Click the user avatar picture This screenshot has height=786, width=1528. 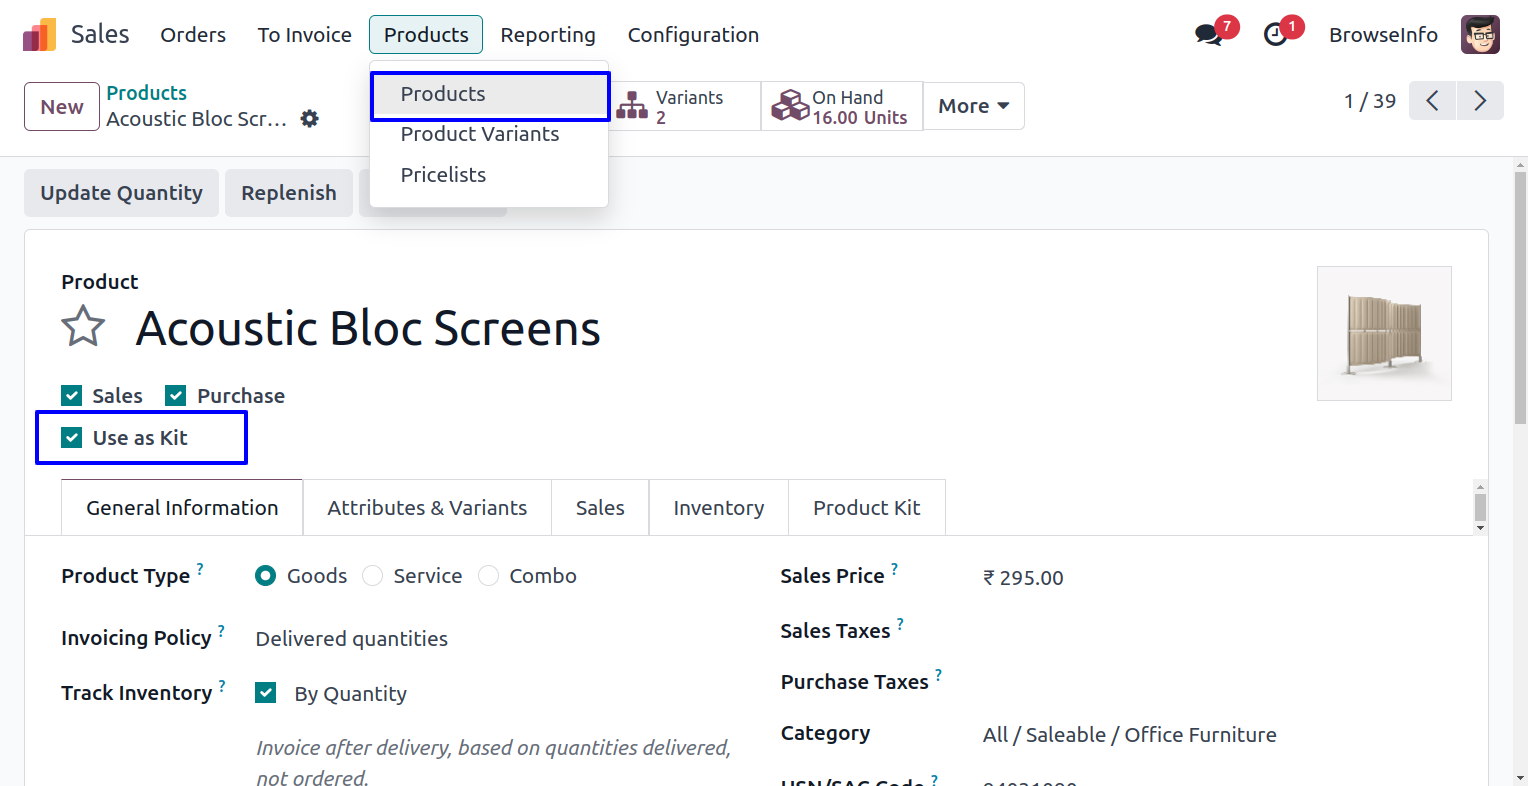pyautogui.click(x=1480, y=35)
